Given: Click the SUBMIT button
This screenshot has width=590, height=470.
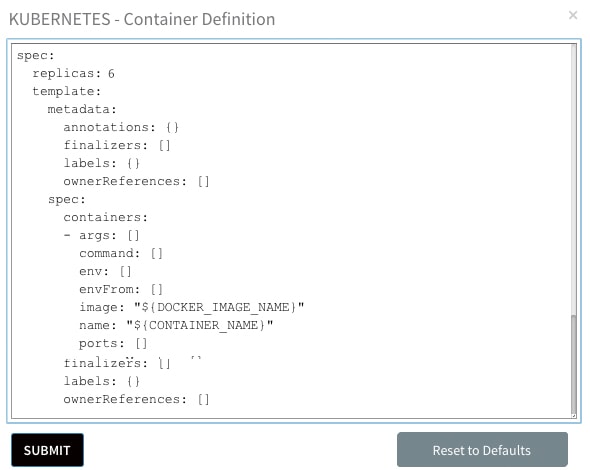Looking at the screenshot, I should coord(47,450).
